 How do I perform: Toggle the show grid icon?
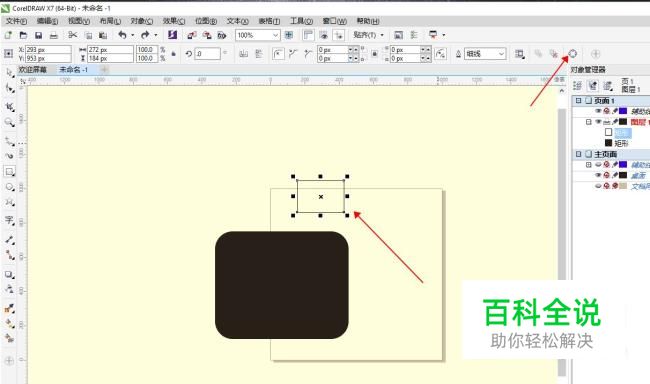(x=323, y=35)
